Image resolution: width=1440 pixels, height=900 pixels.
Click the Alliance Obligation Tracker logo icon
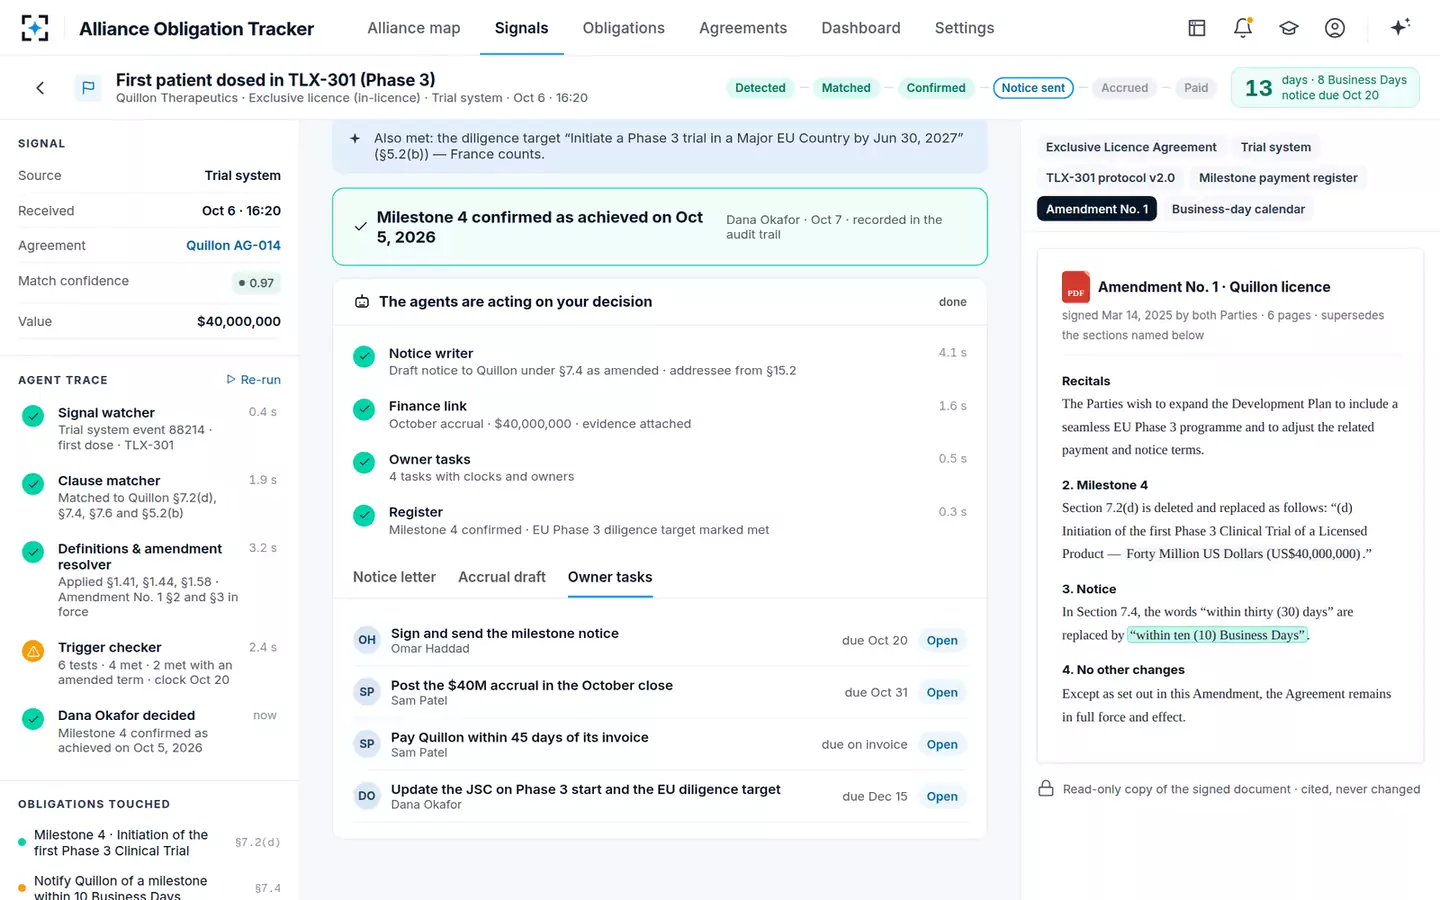point(35,28)
